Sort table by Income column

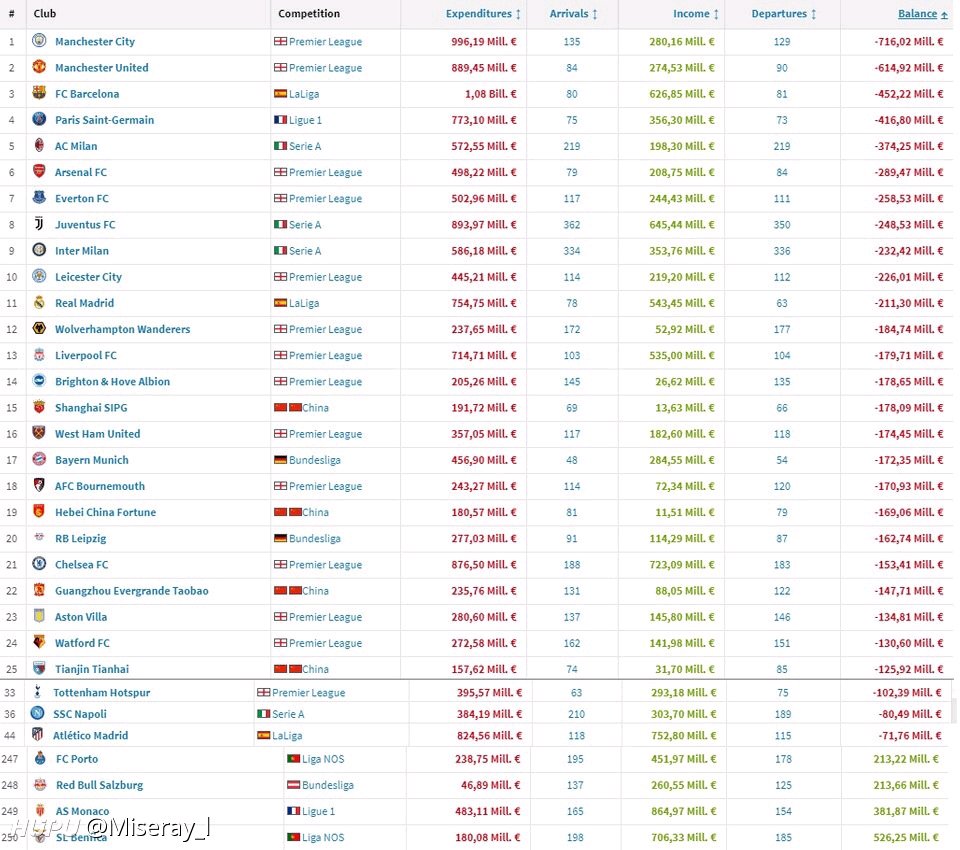696,13
